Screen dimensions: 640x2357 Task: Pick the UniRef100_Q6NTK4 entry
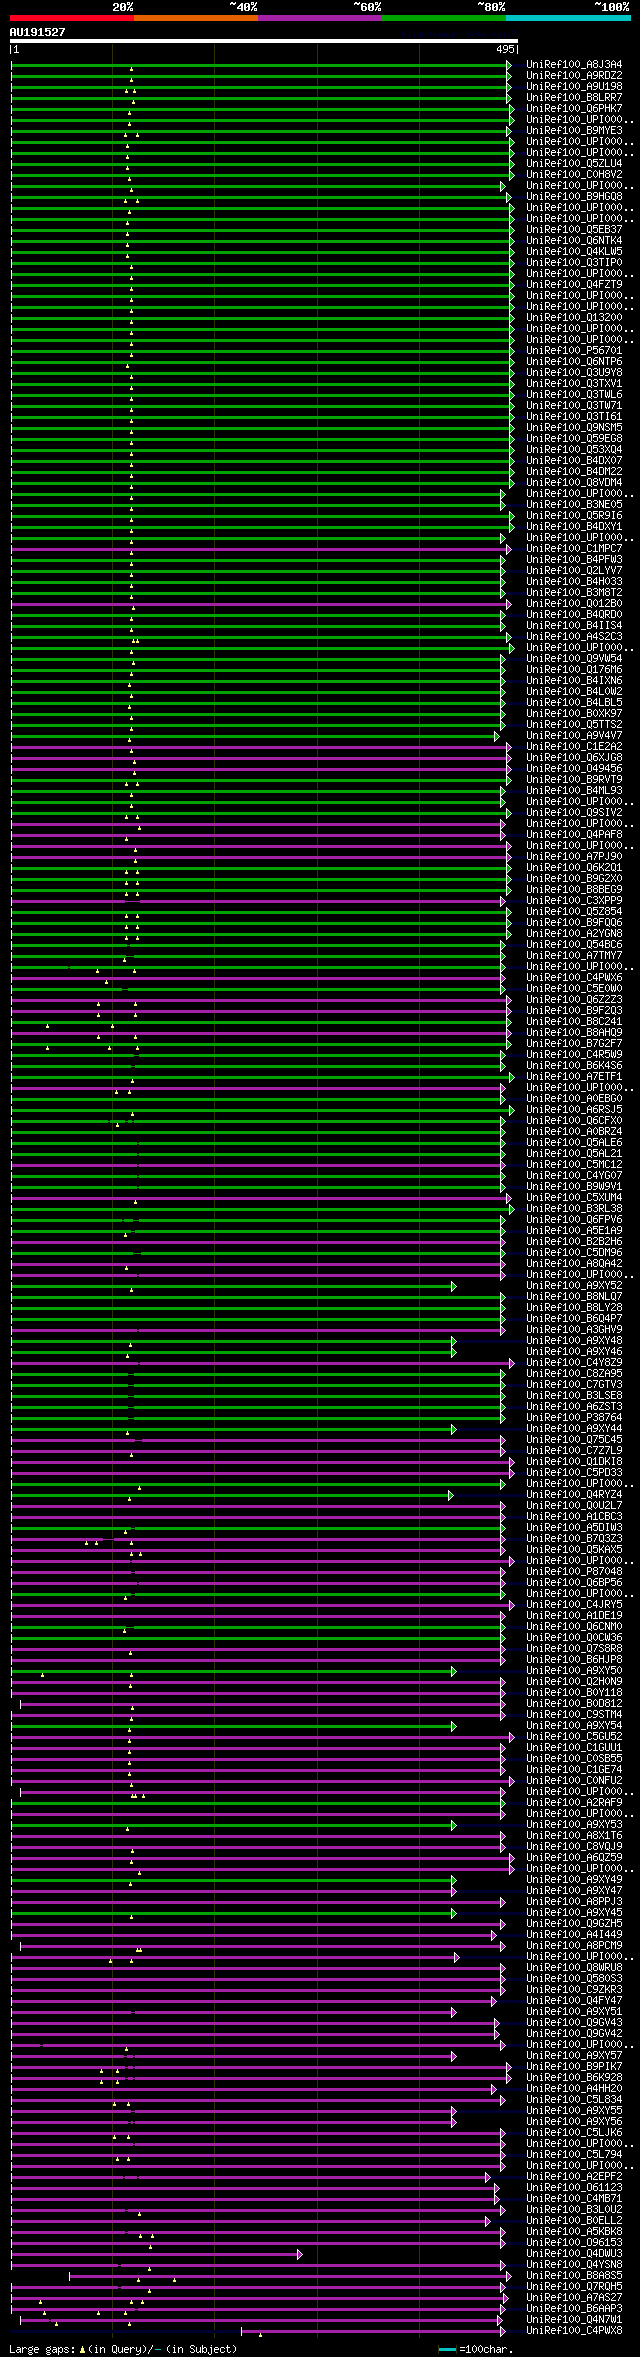tap(574, 240)
